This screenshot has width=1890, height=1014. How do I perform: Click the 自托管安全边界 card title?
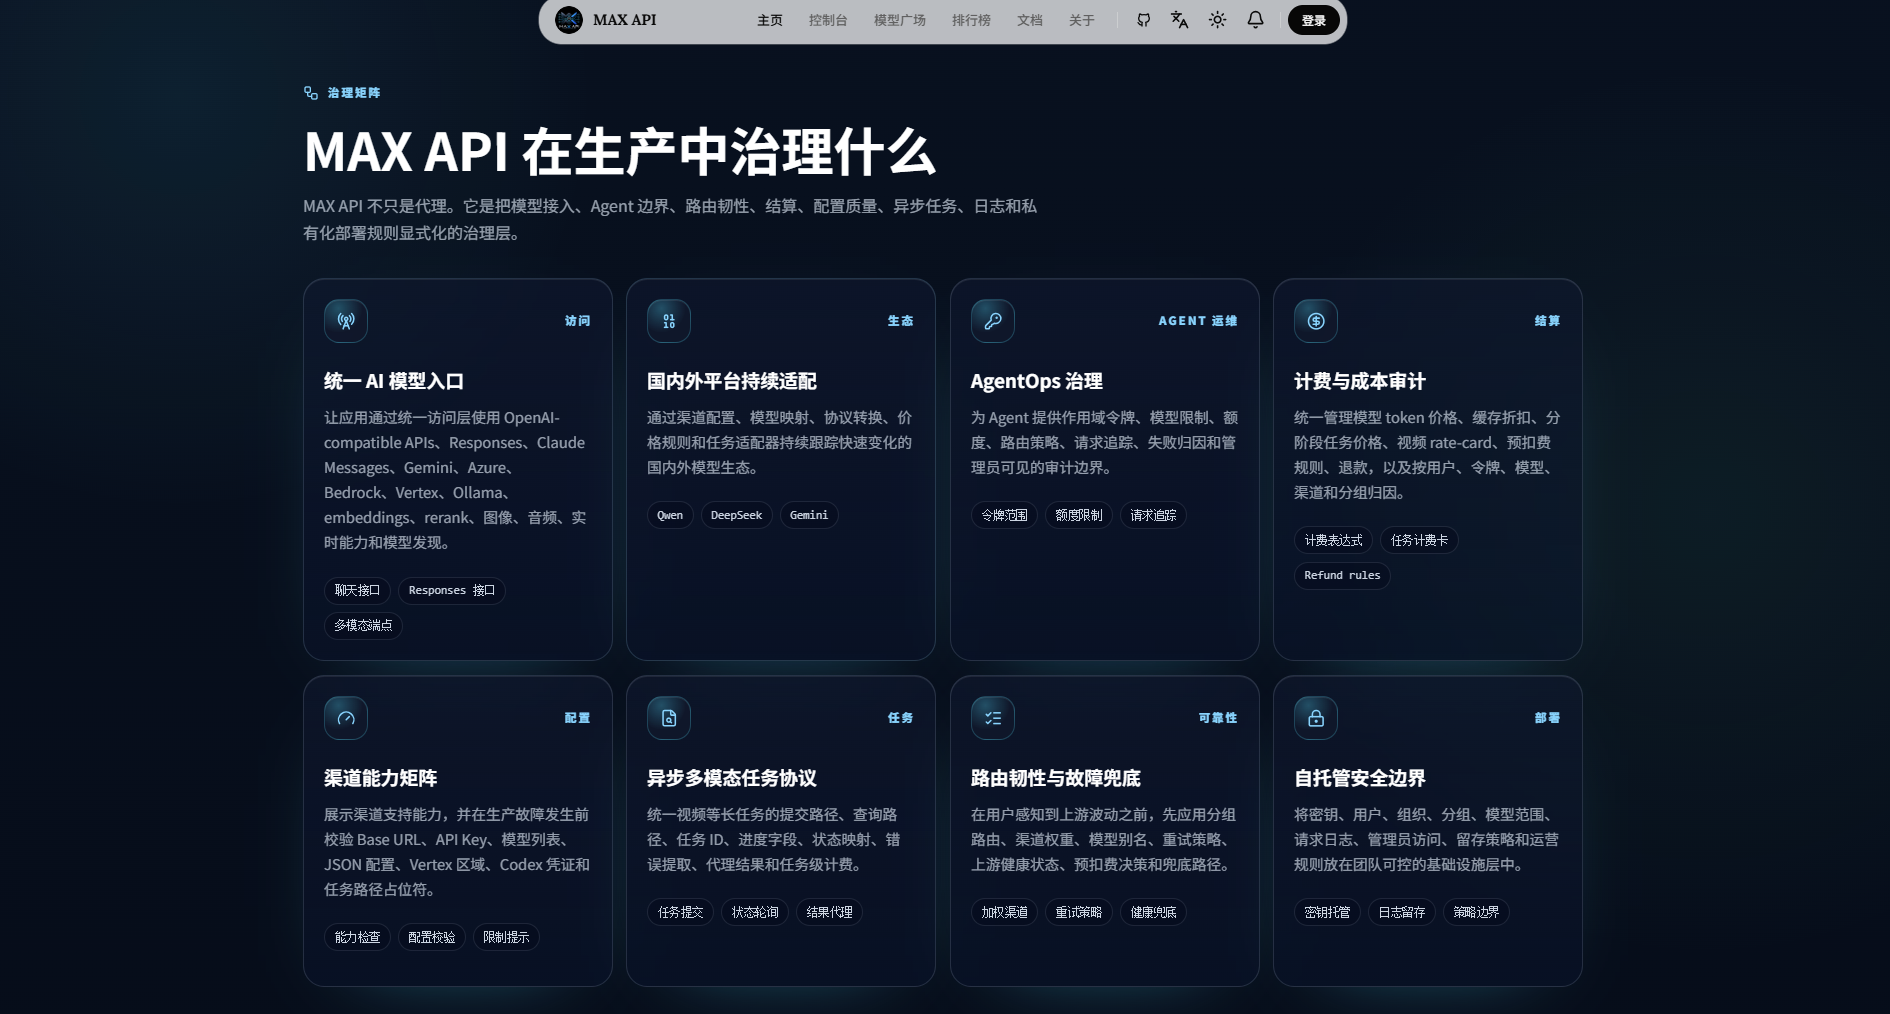click(x=1360, y=779)
